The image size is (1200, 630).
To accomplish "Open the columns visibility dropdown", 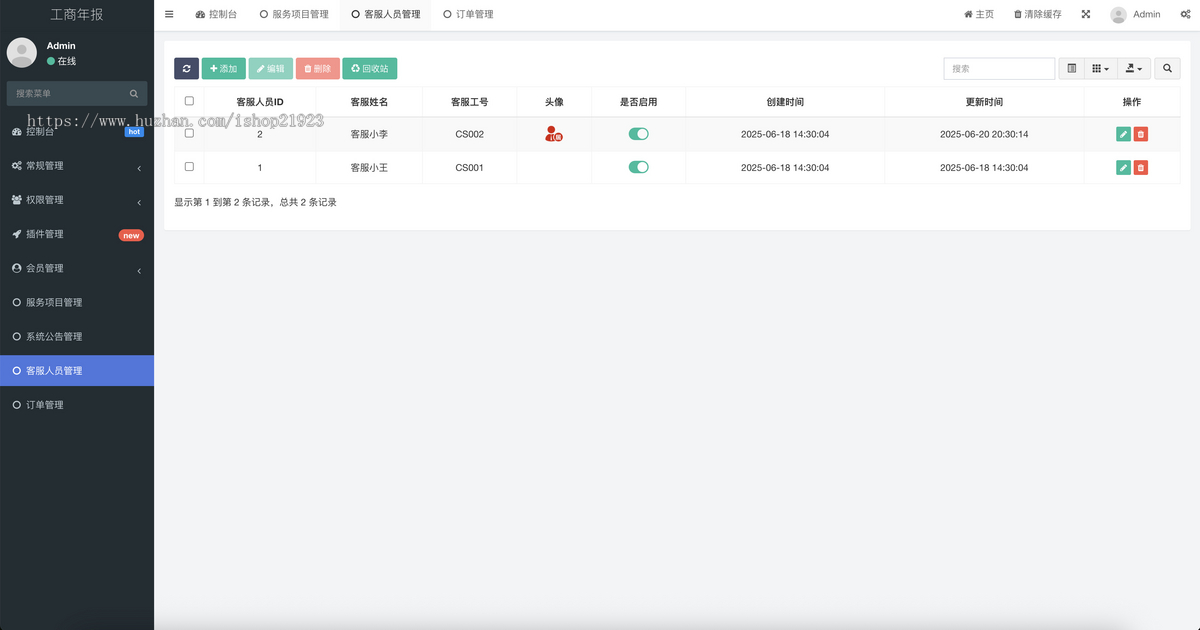I will 1100,68.
